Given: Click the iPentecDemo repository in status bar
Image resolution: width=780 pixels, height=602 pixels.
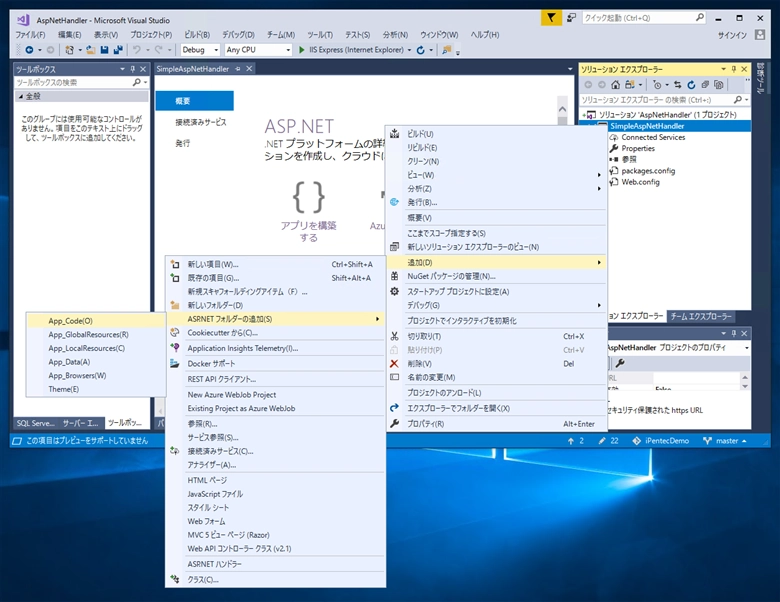Looking at the screenshot, I should (661, 441).
